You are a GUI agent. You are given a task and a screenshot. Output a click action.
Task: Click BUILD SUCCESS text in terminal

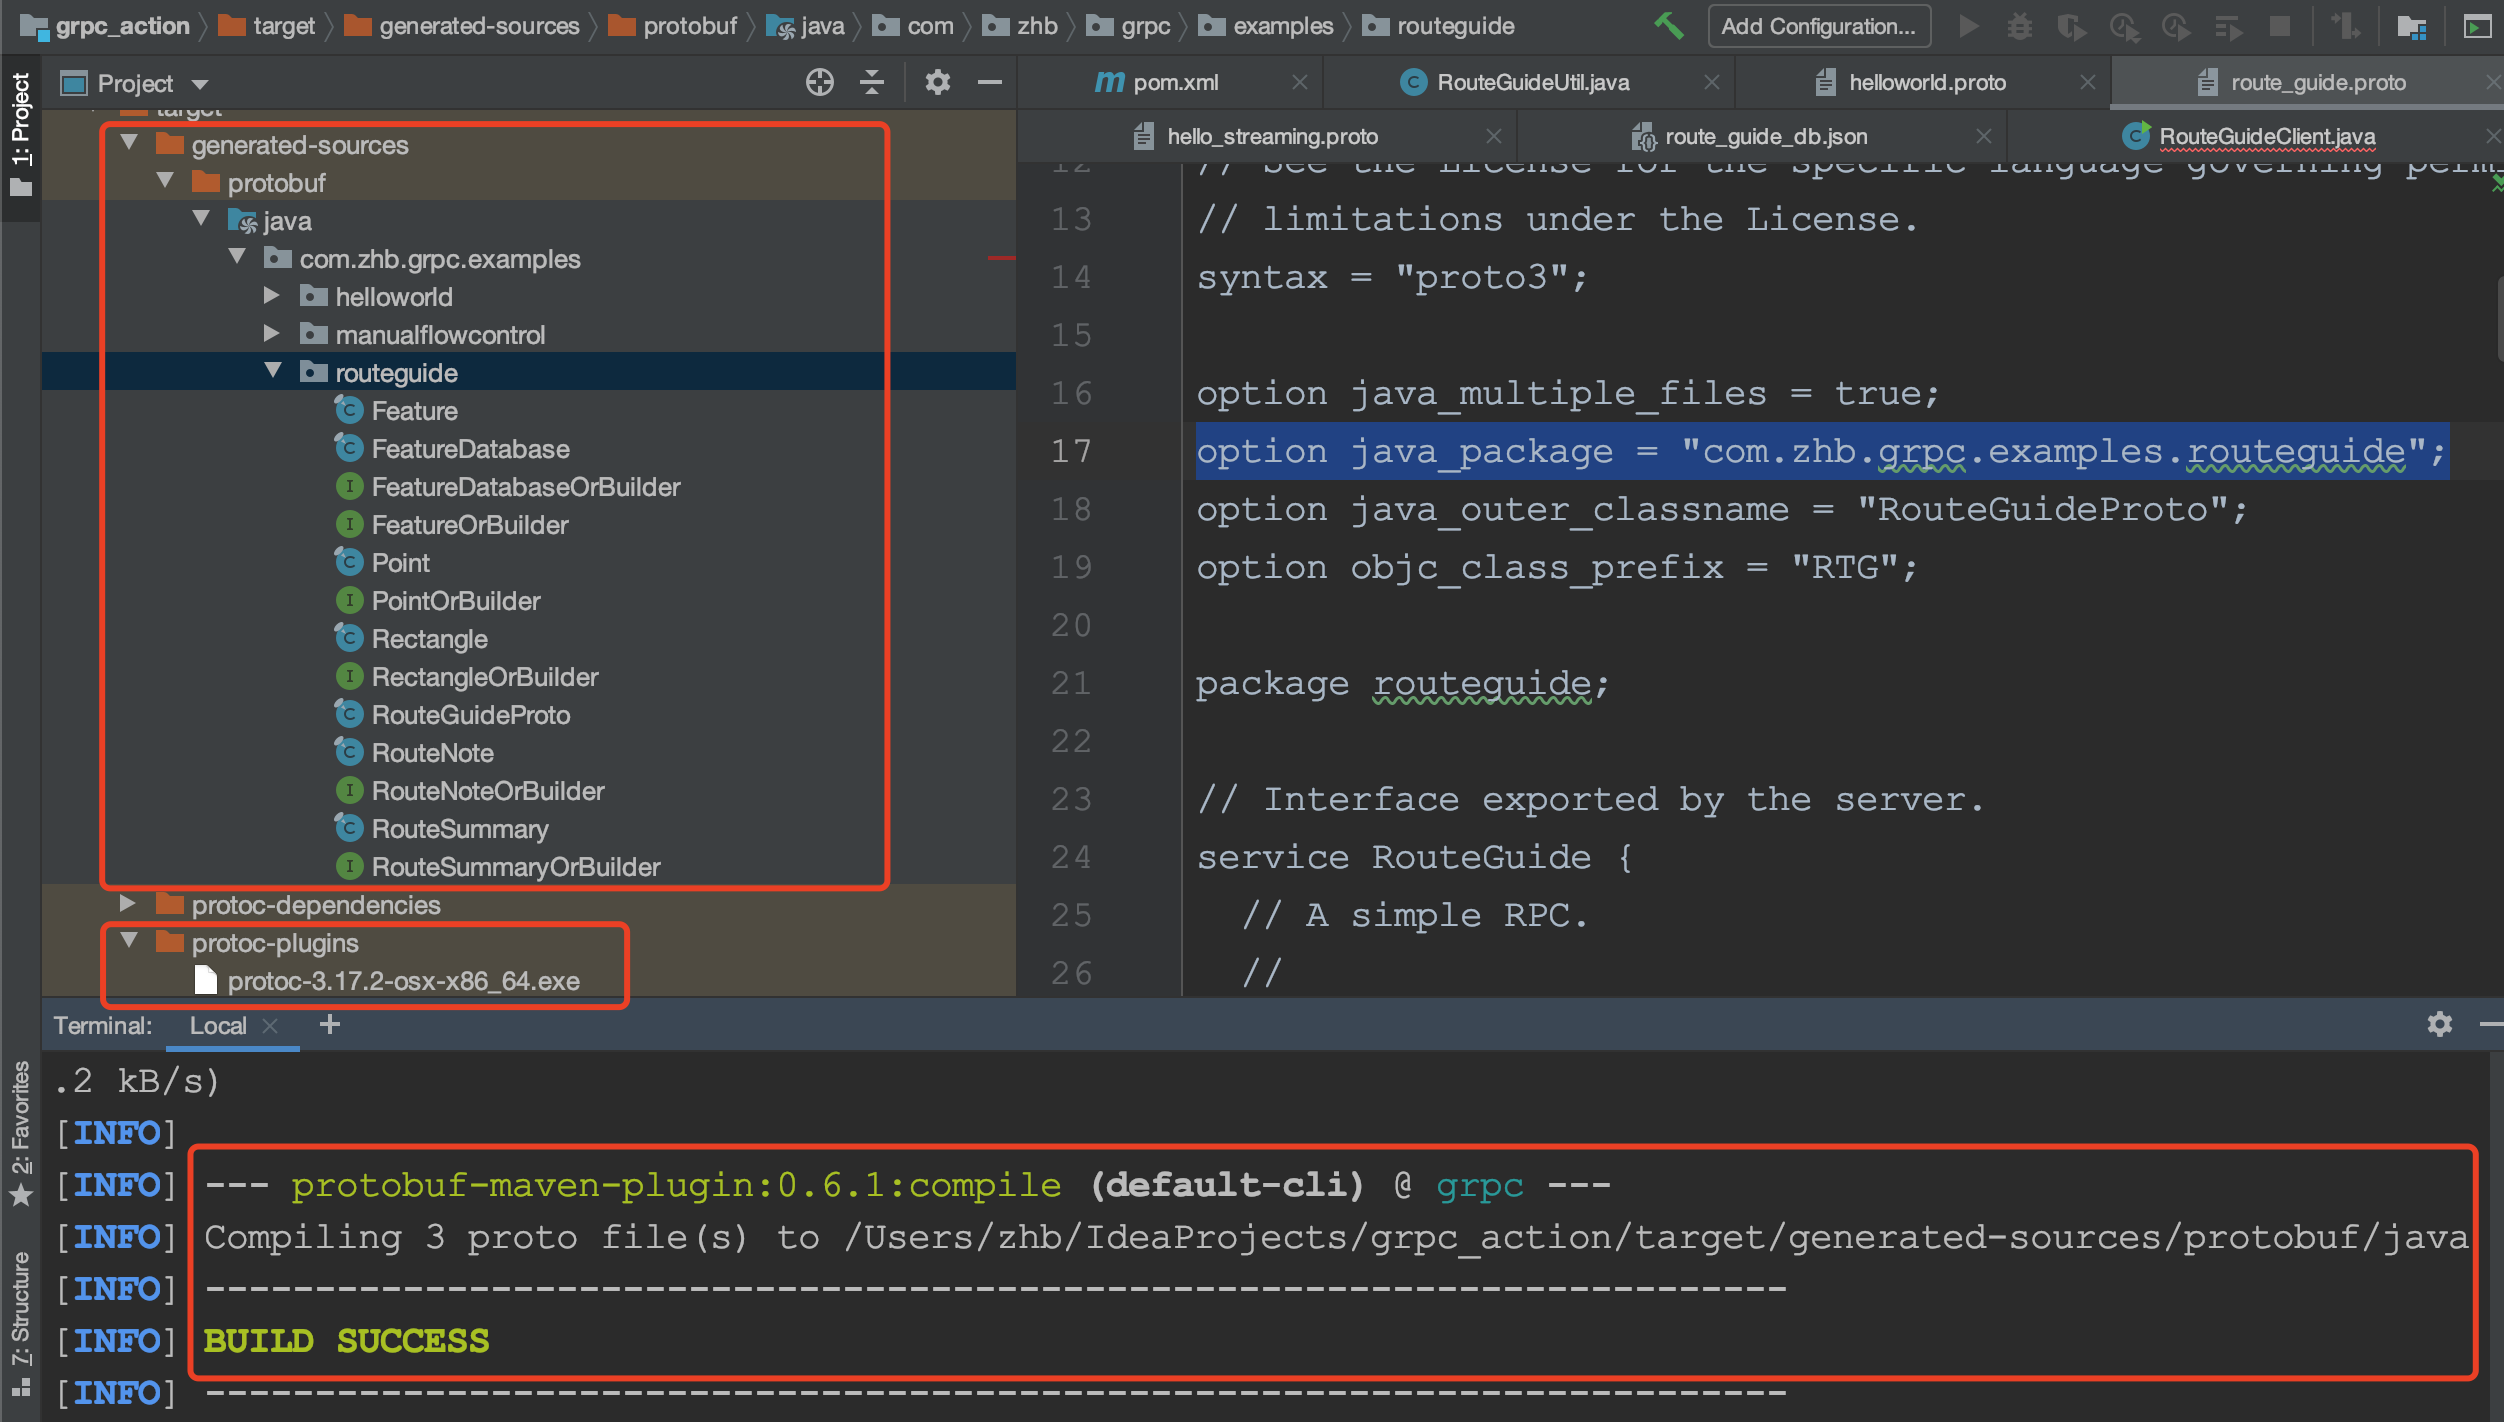coord(346,1340)
